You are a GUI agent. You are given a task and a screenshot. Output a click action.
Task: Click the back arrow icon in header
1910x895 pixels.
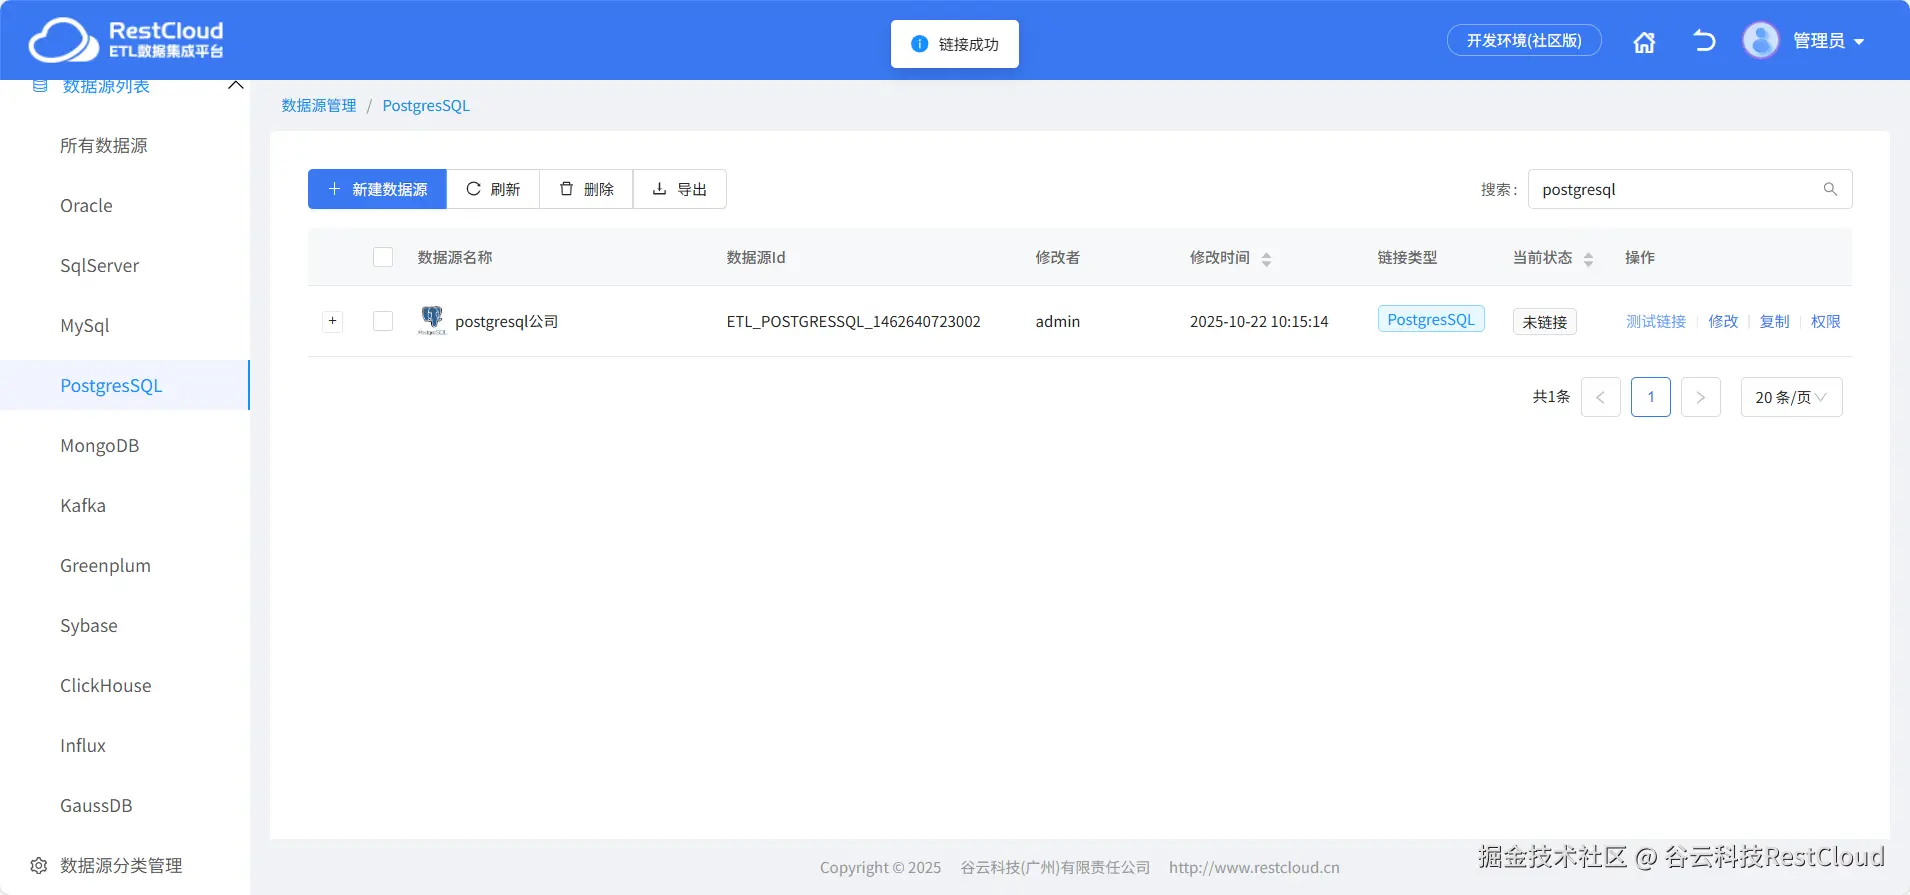pos(1704,41)
